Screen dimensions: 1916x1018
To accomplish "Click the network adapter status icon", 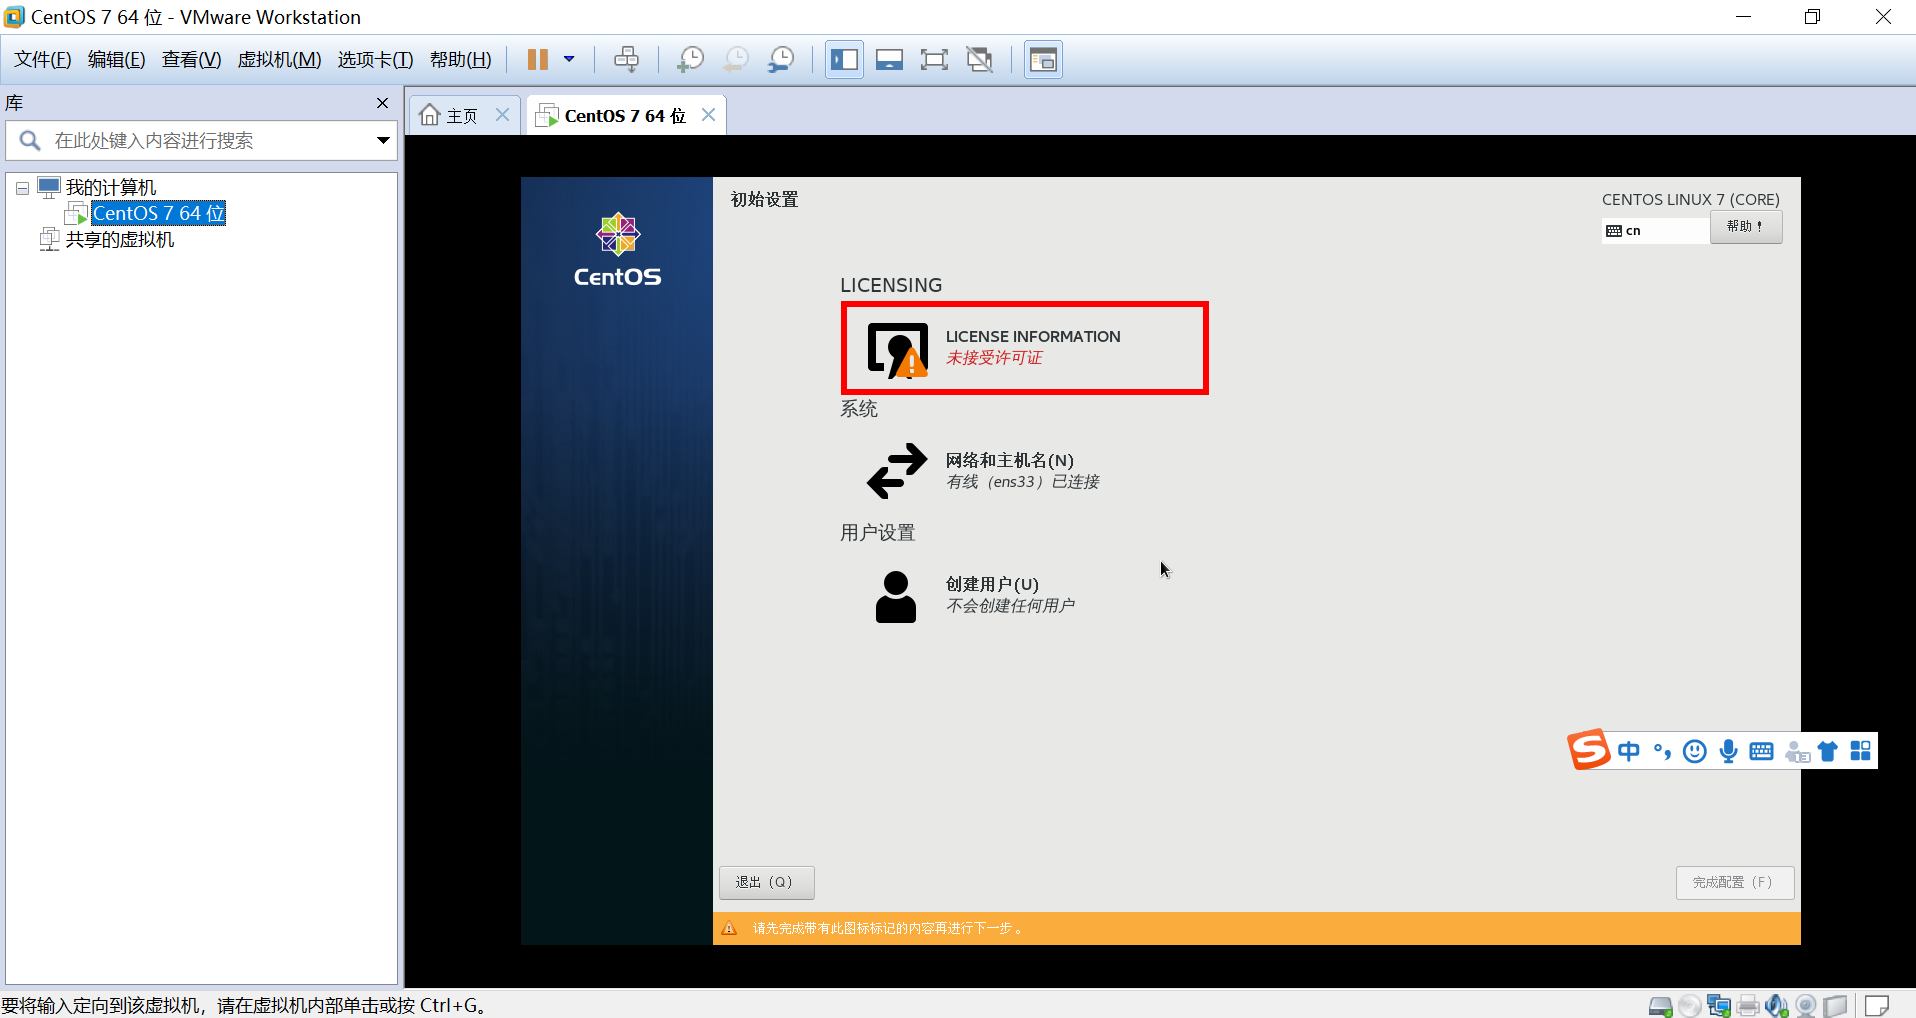I will 1719,1006.
